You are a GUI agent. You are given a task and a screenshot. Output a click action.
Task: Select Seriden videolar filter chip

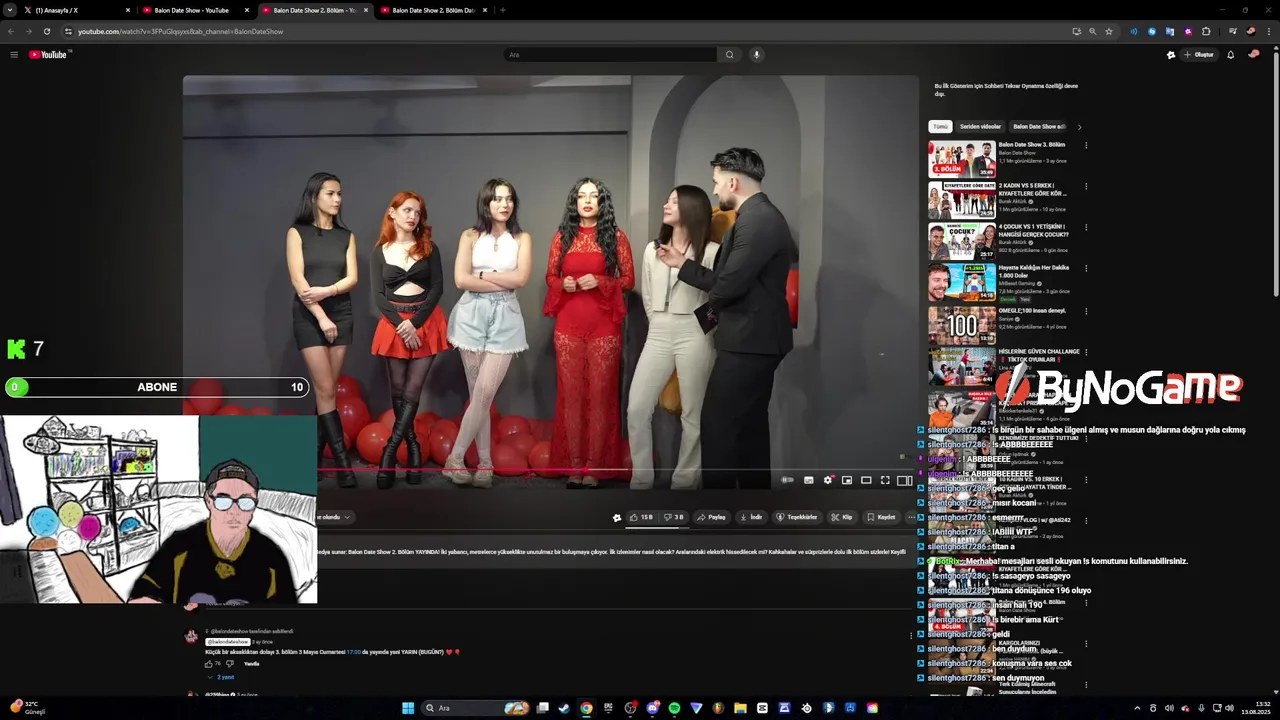click(980, 127)
